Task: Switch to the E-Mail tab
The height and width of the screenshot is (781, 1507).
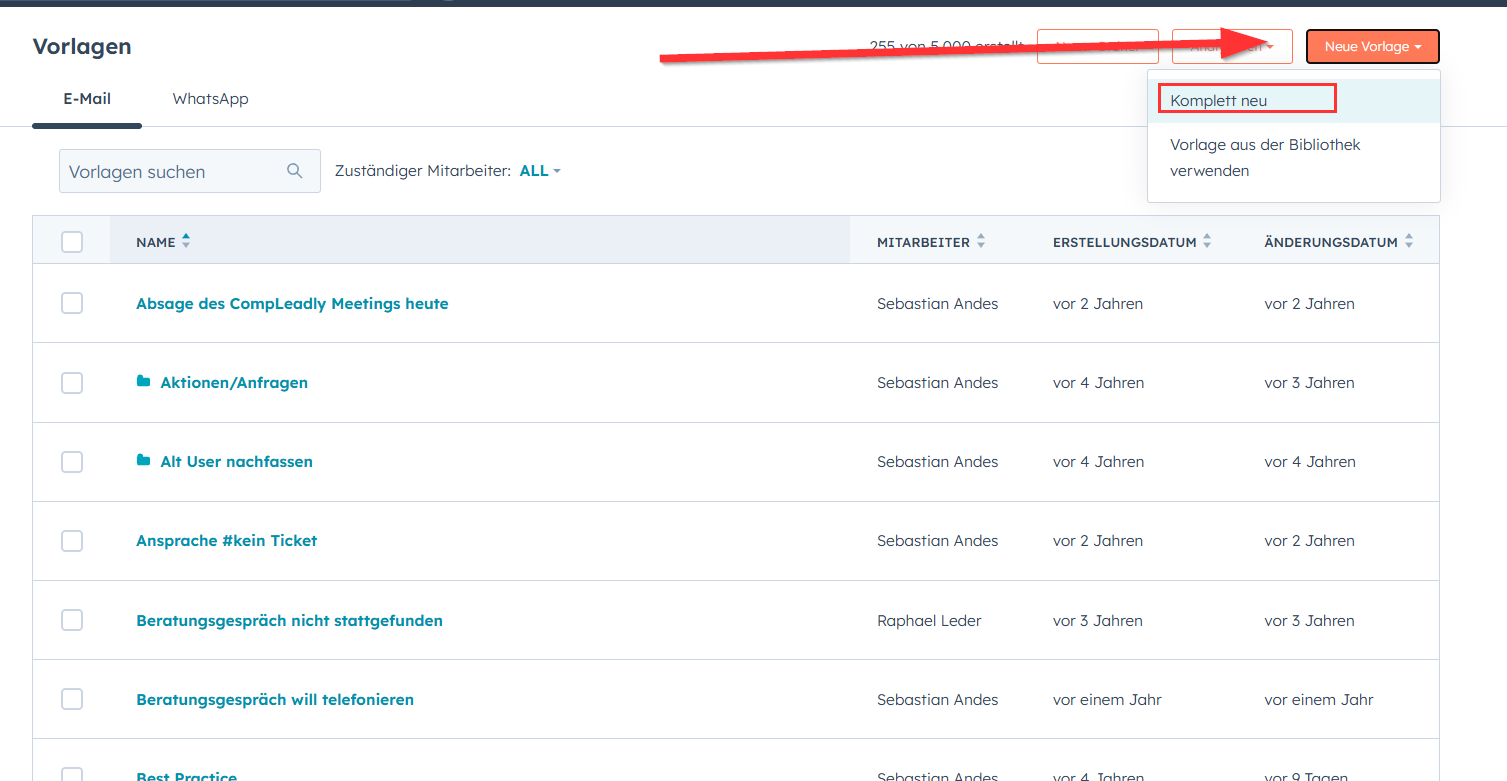Action: [x=87, y=99]
